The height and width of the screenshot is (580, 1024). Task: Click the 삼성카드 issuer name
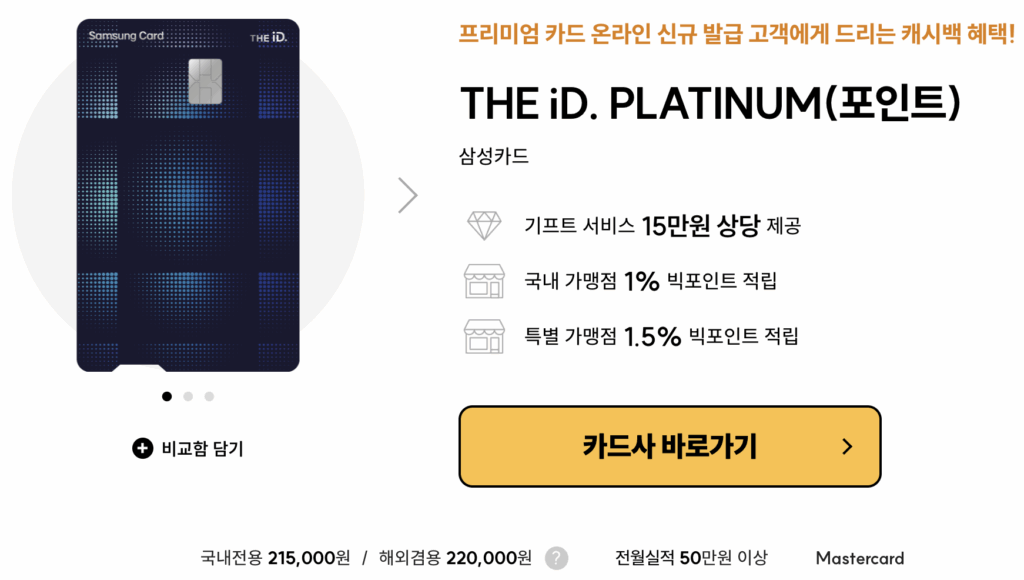click(494, 156)
